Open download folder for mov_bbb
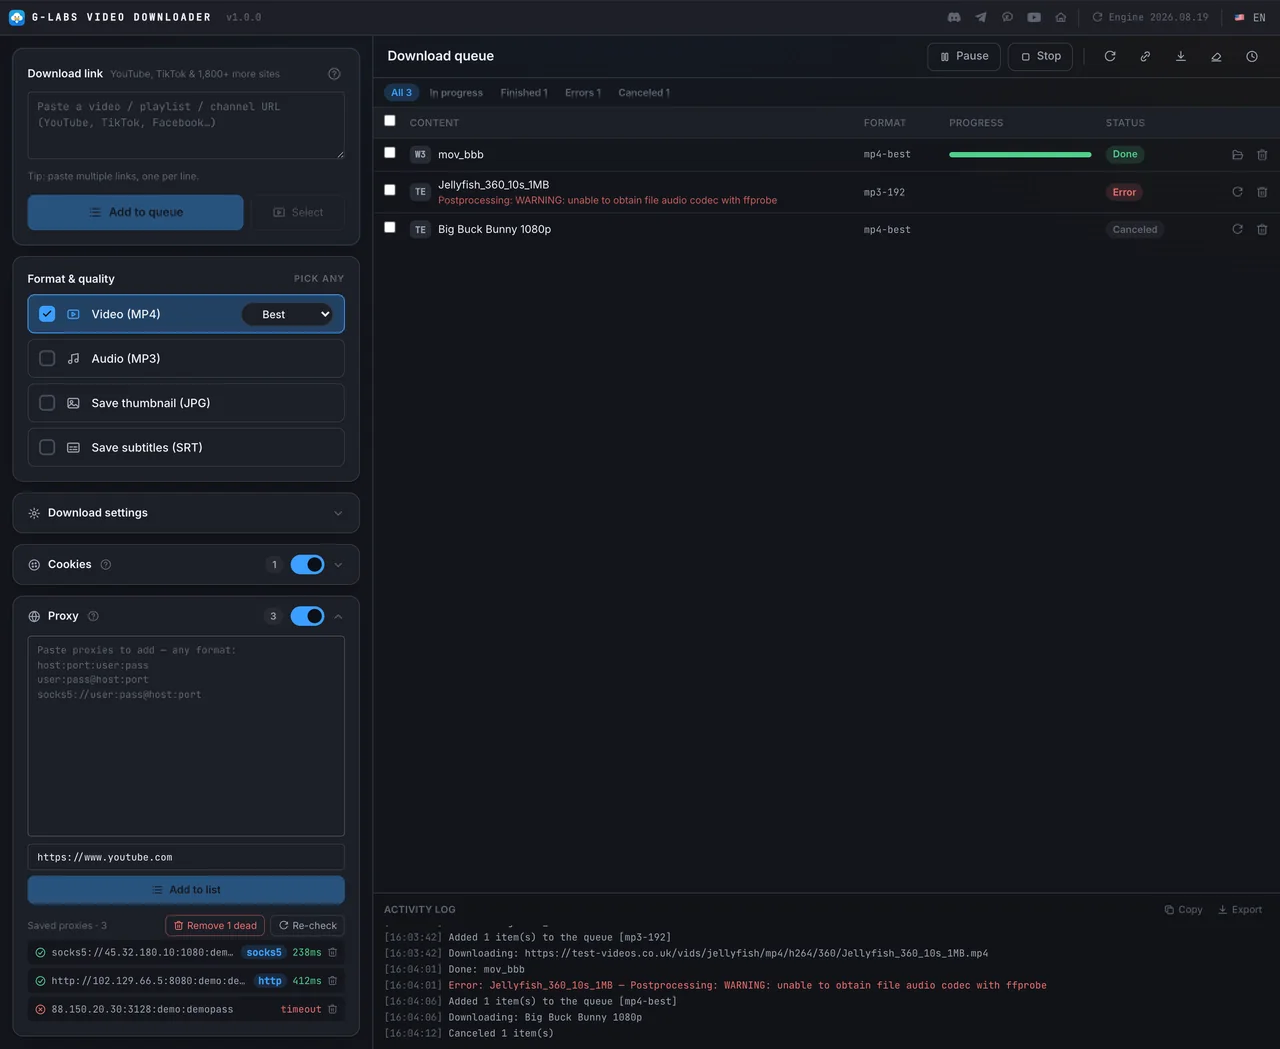This screenshot has height=1049, width=1280. 1237,155
